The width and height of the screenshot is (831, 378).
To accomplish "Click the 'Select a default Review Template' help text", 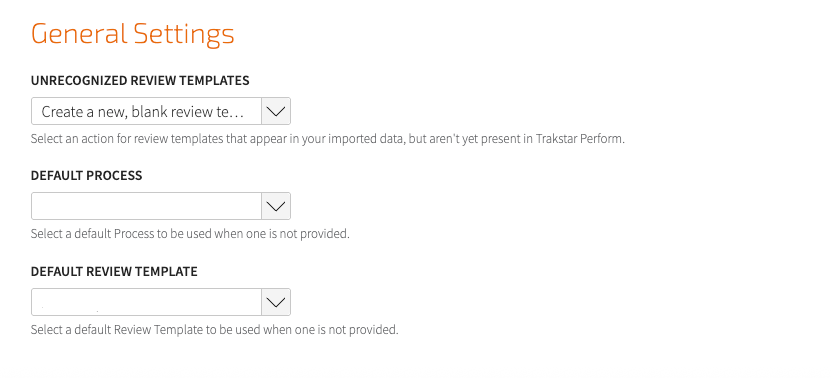I will (x=214, y=330).
